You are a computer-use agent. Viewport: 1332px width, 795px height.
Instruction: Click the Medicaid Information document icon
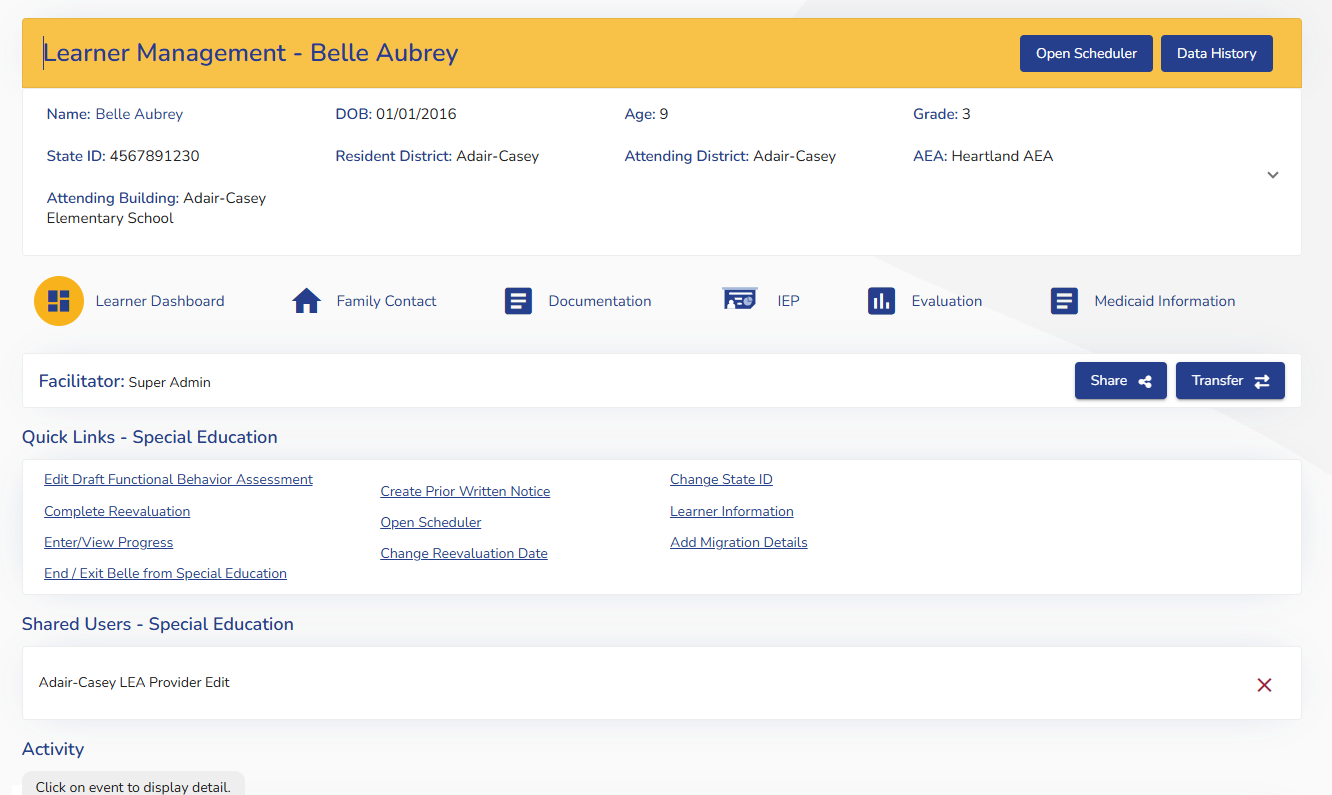pos(1064,301)
